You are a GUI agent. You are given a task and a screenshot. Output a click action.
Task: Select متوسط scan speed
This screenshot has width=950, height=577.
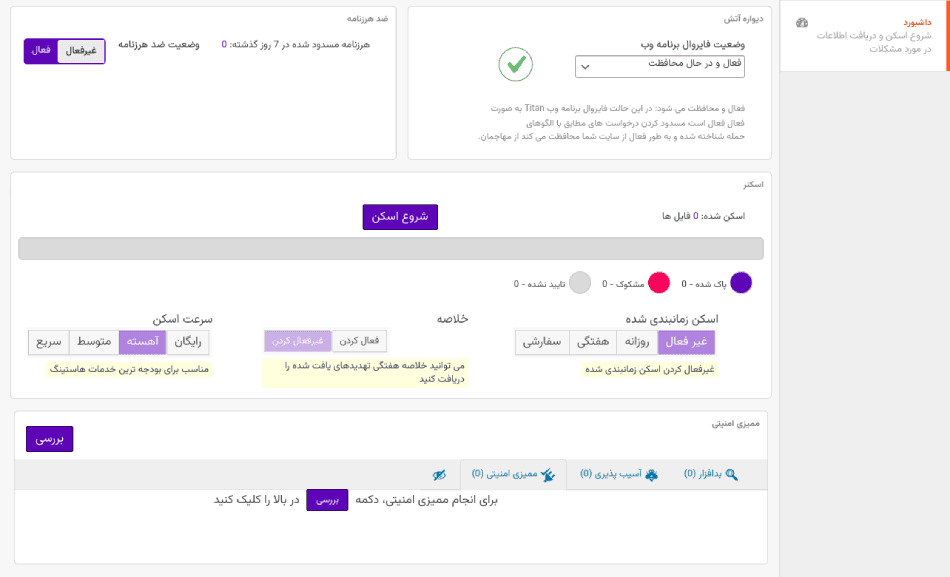point(94,342)
